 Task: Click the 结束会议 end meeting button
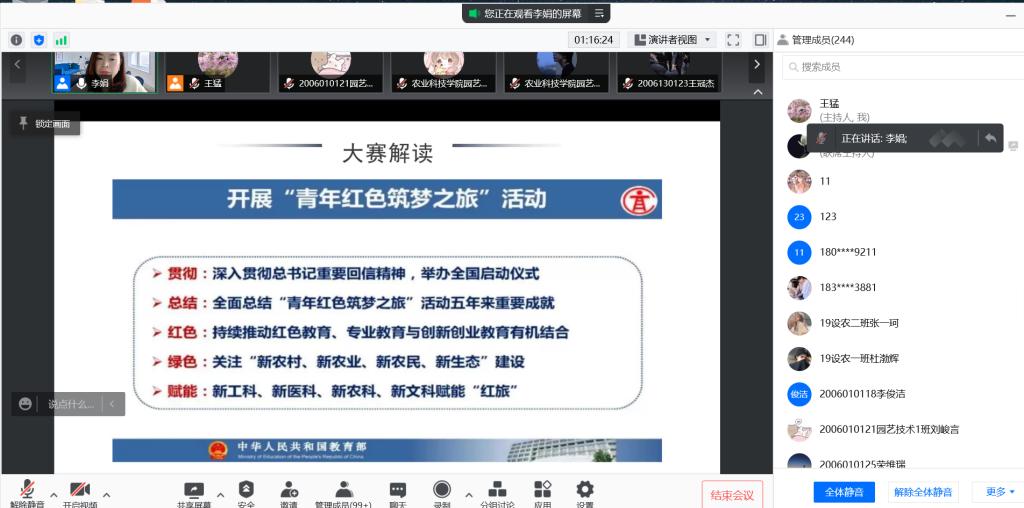732,495
